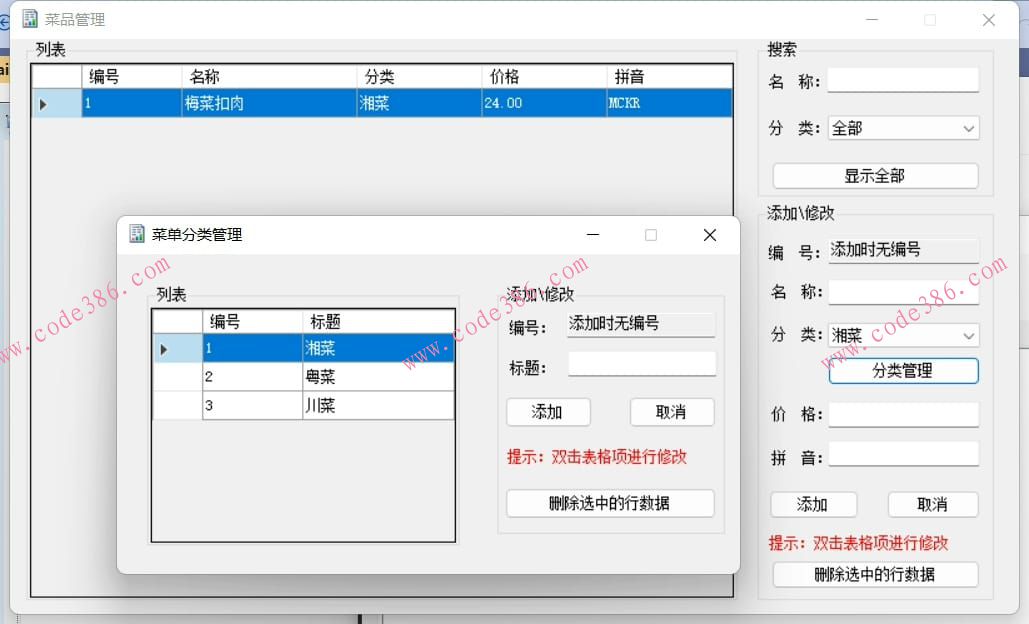The width and height of the screenshot is (1029, 624).
Task: Click 取消 in the right panel
Action: [x=932, y=504]
